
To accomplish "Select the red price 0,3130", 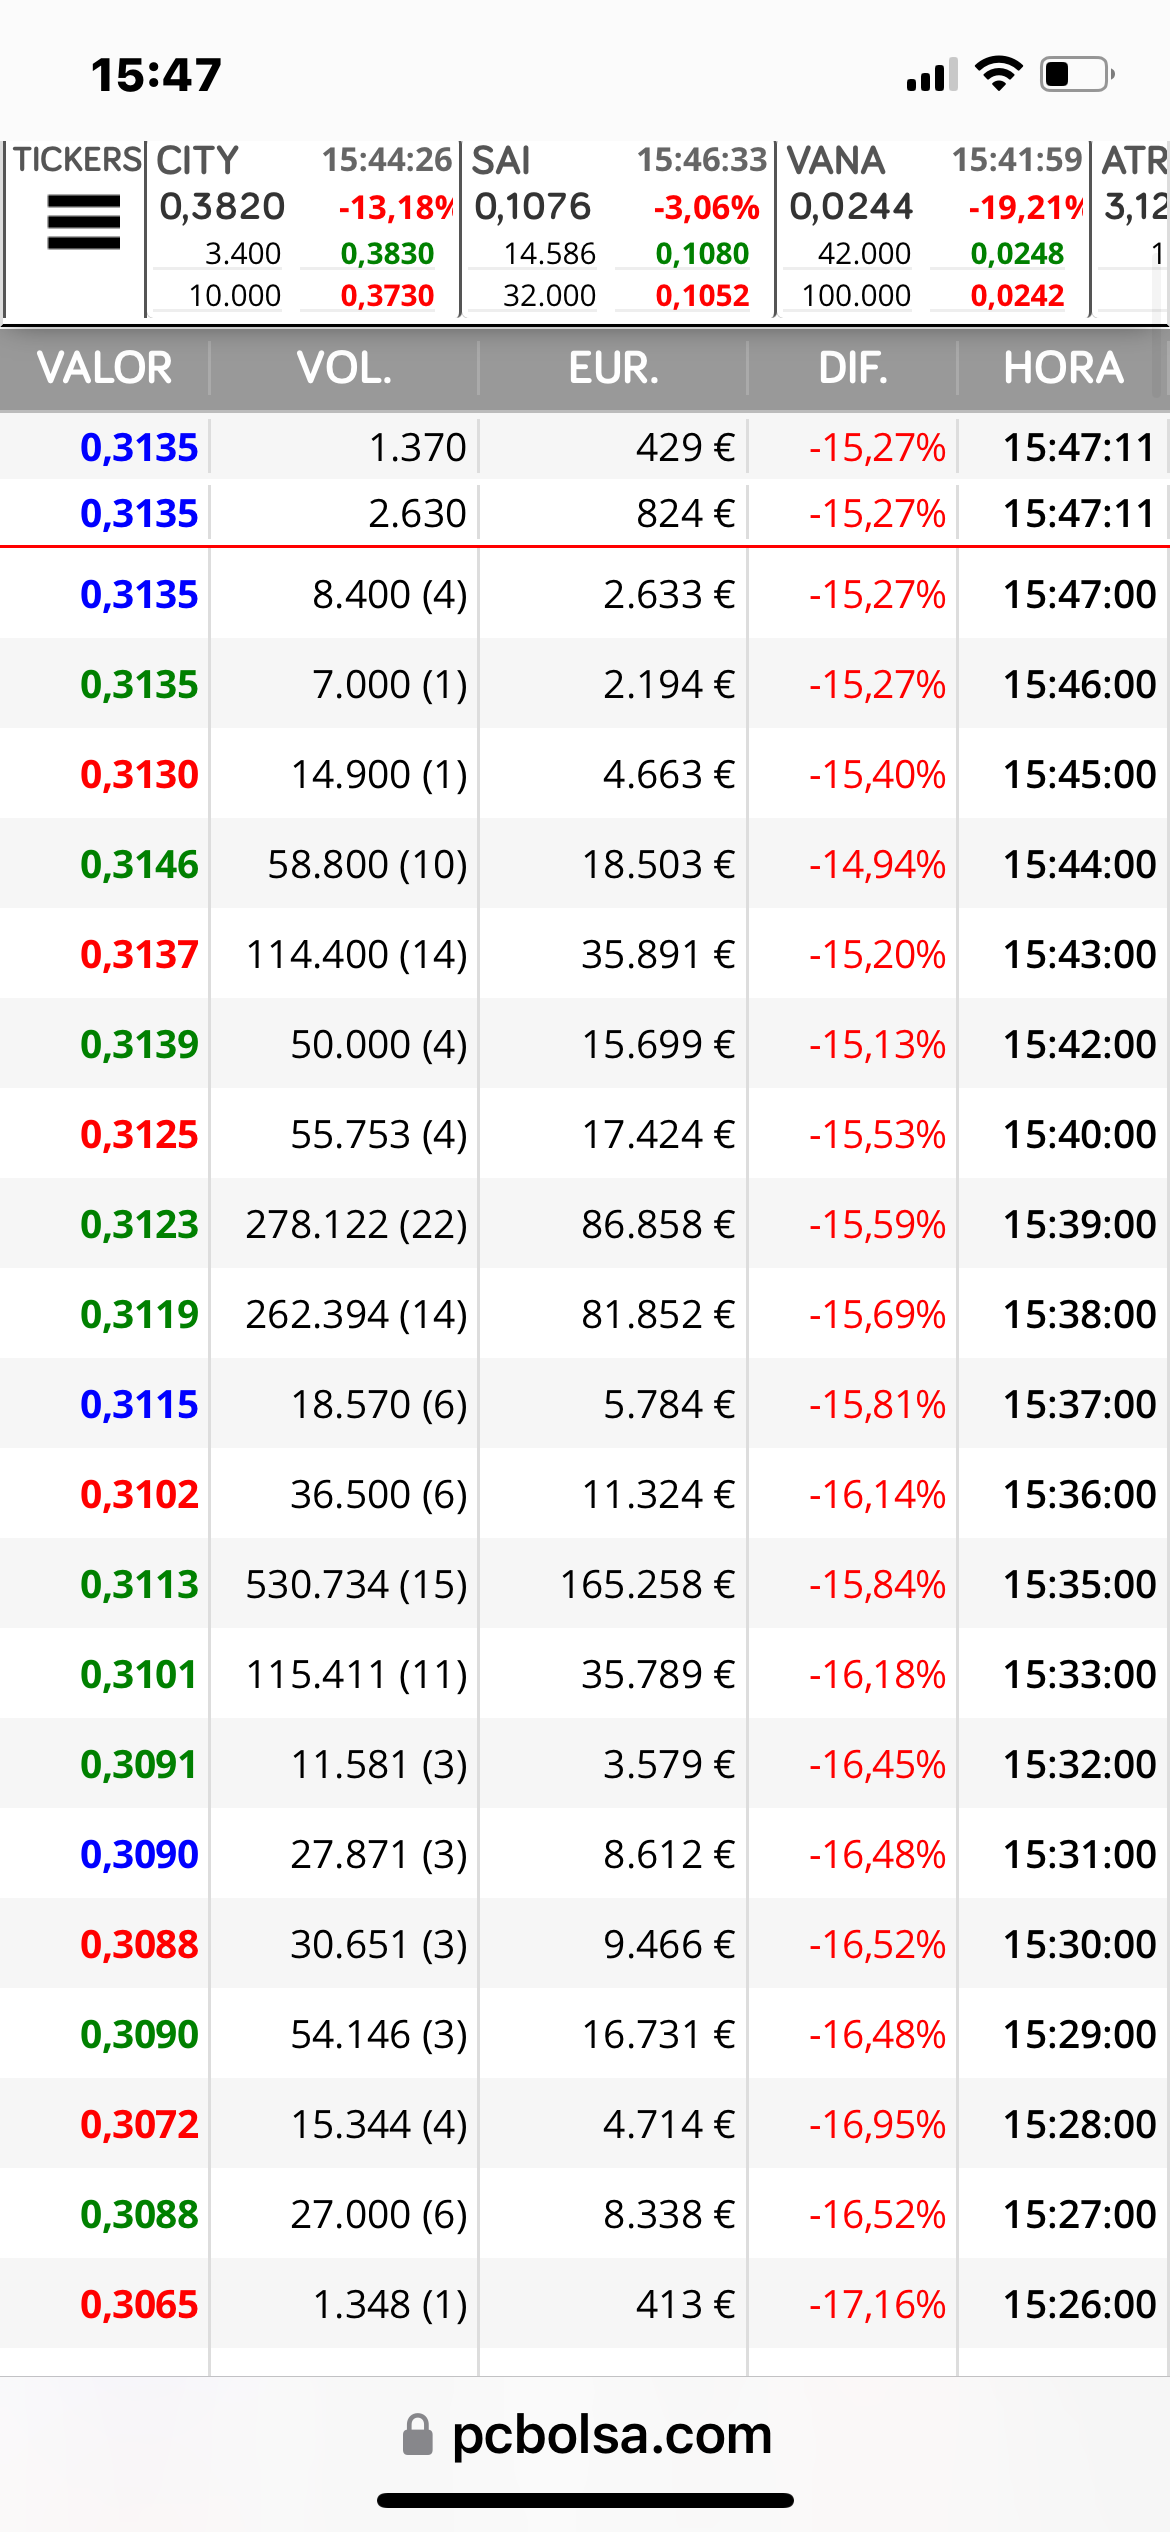I will 139,775.
